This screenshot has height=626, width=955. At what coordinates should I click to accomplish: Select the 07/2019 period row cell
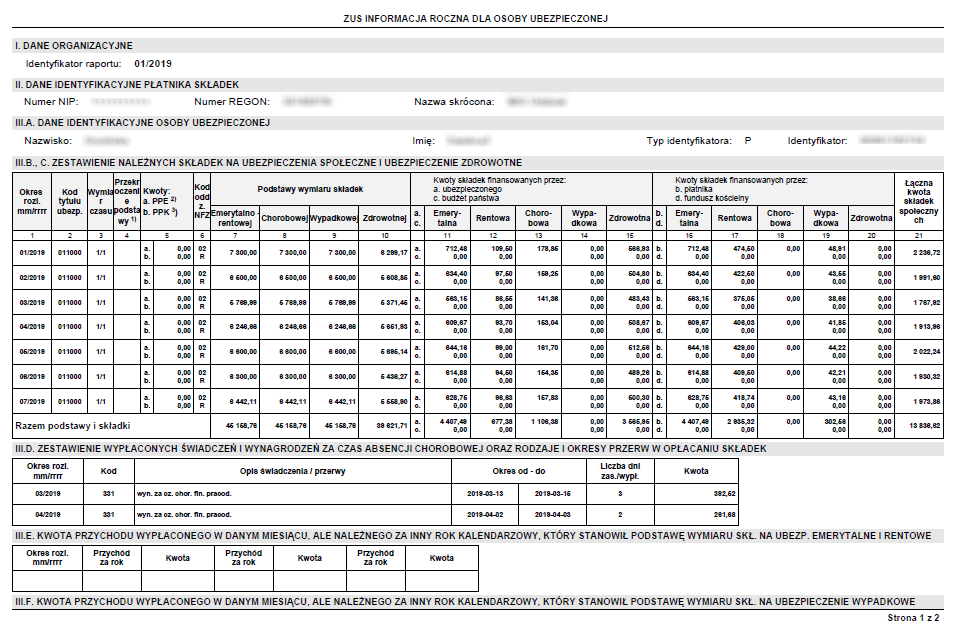[32, 402]
